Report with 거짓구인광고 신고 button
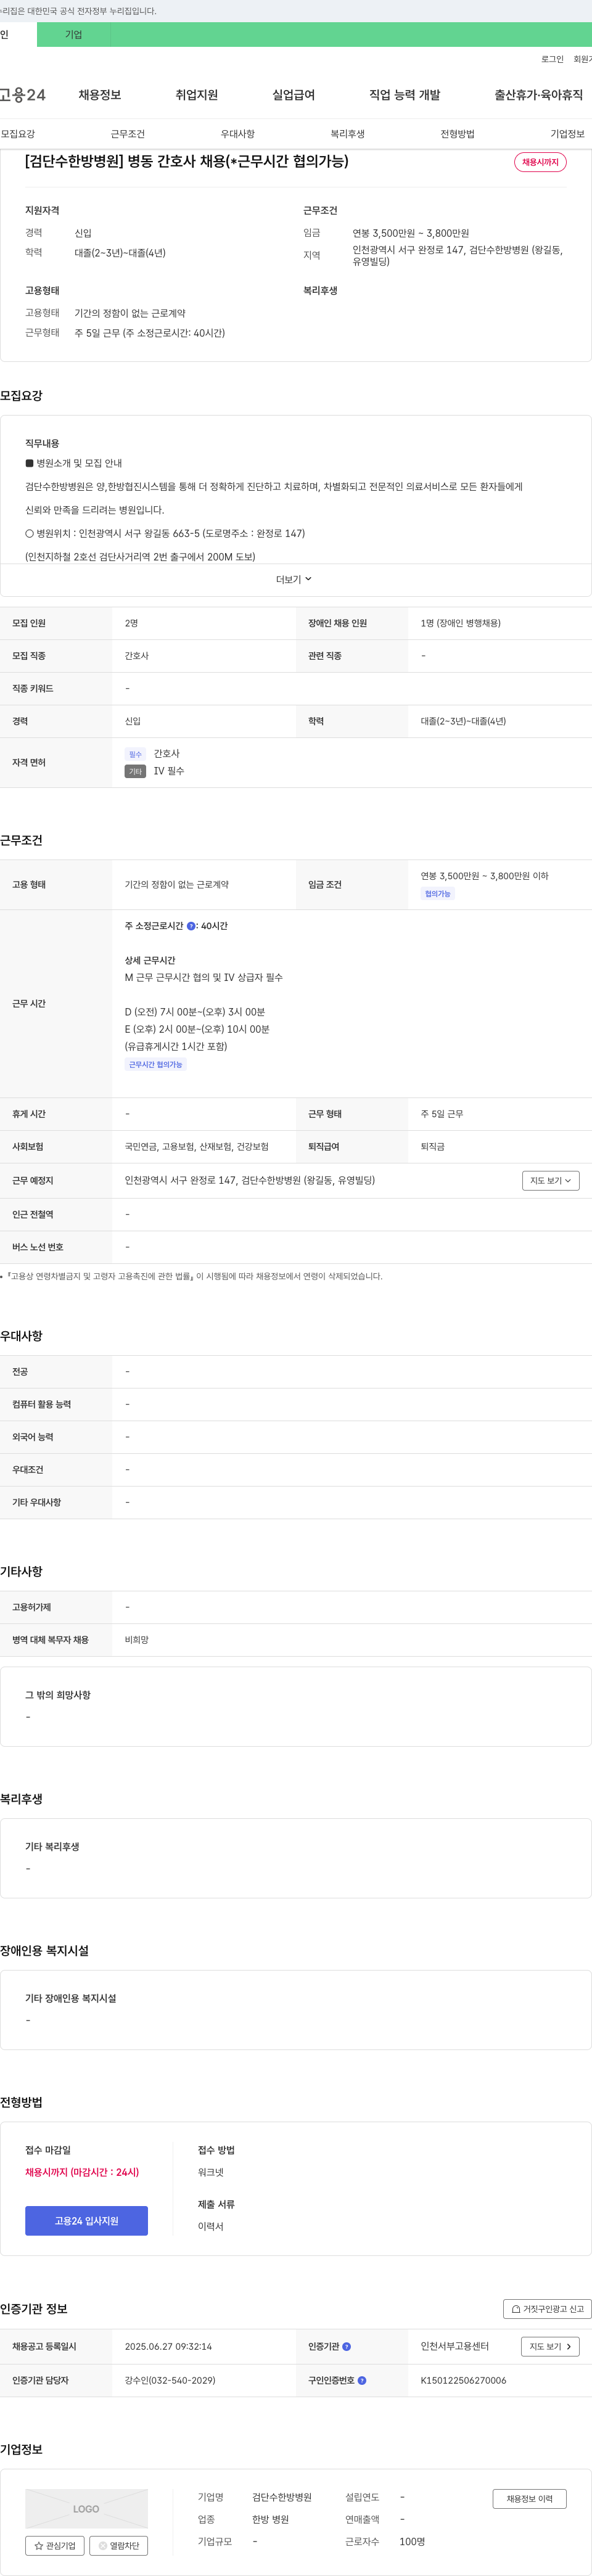Viewport: 592px width, 2576px height. coord(547,2309)
